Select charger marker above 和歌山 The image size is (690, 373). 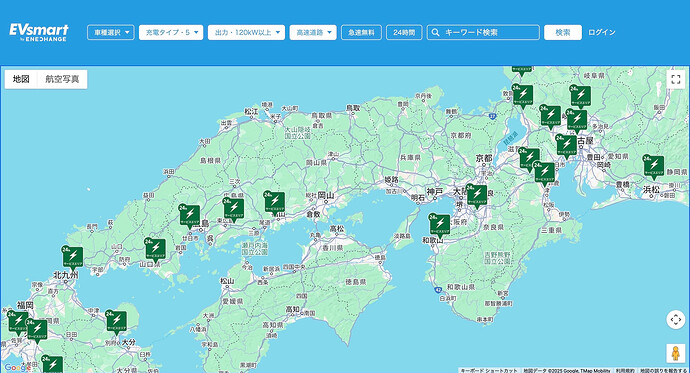pyautogui.click(x=440, y=226)
